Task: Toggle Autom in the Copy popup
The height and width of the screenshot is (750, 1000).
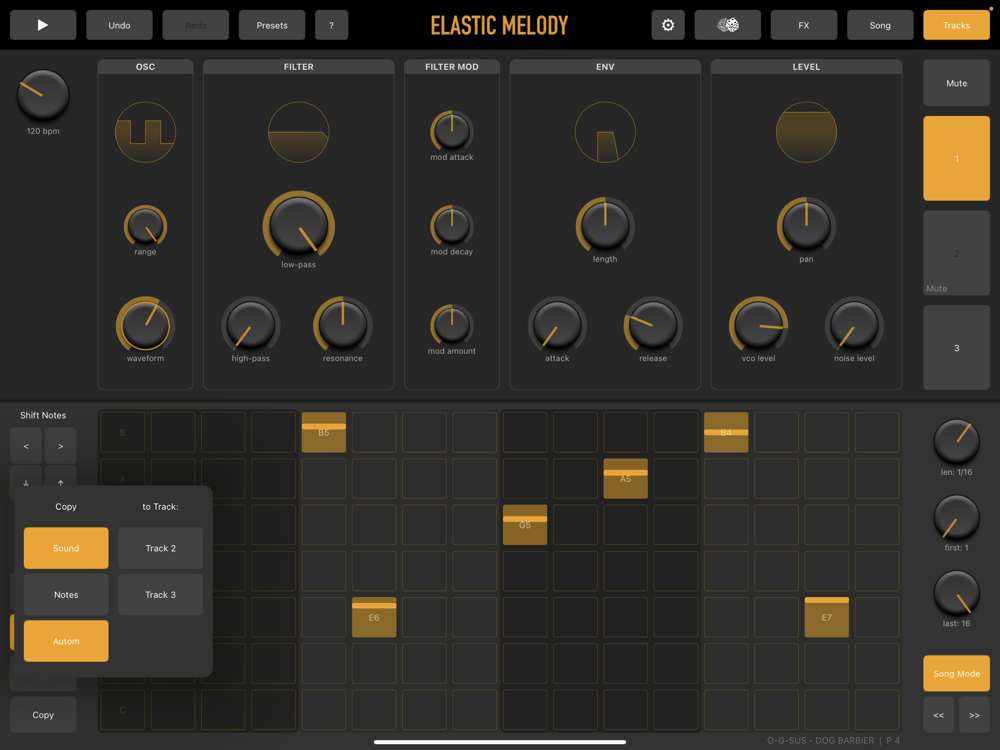Action: click(x=66, y=641)
